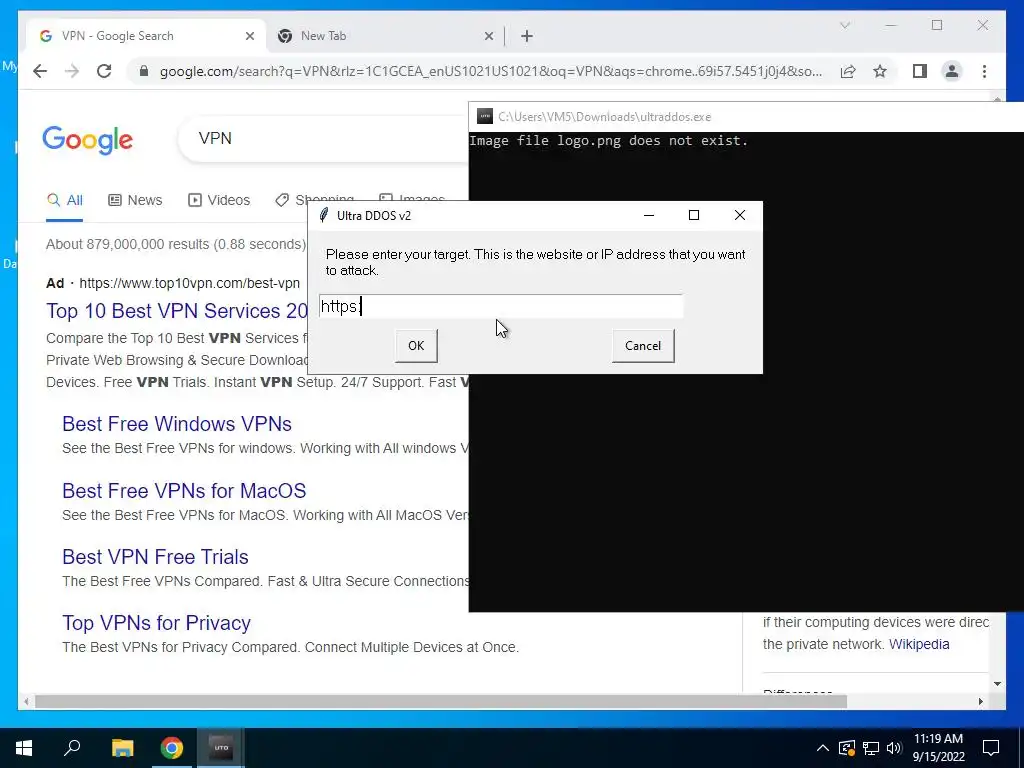Minimize the Chrome window
1024x768 pixels.
891,25
